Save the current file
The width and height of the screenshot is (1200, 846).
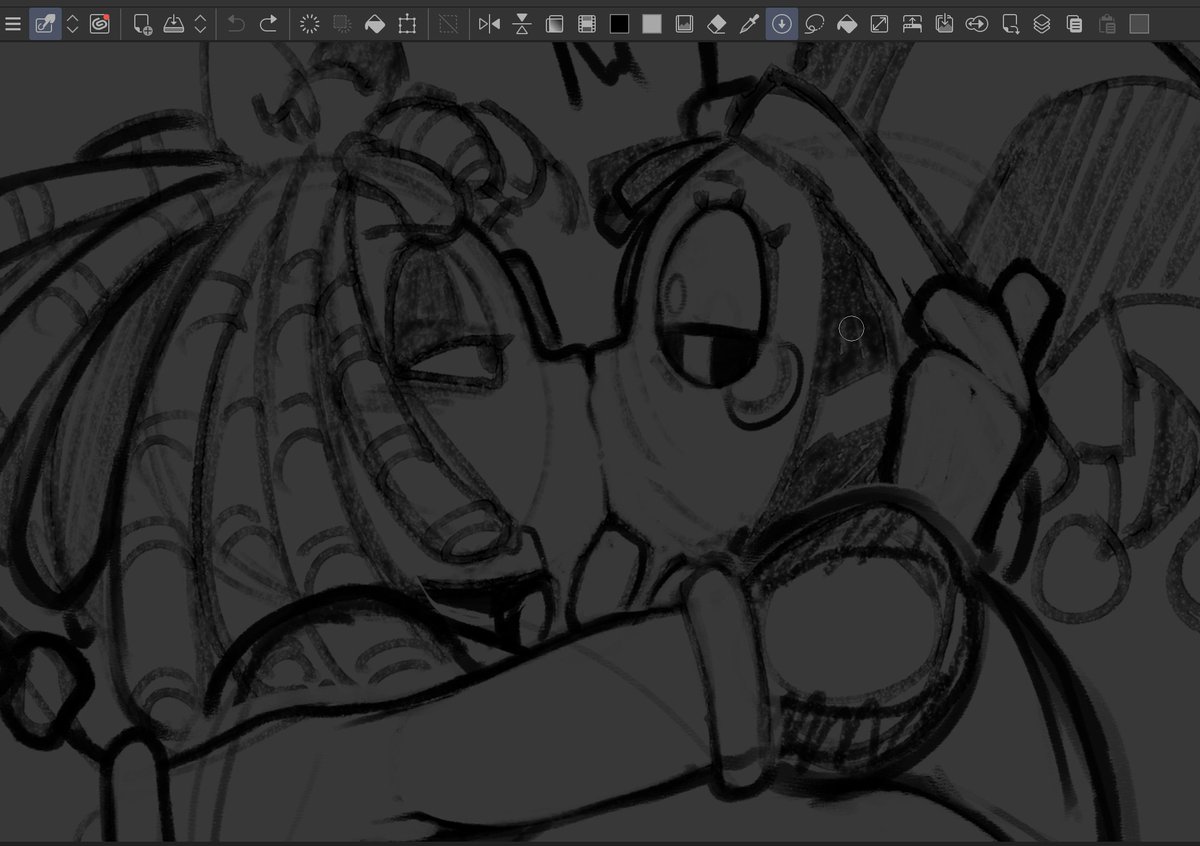pyautogui.click(x=174, y=23)
